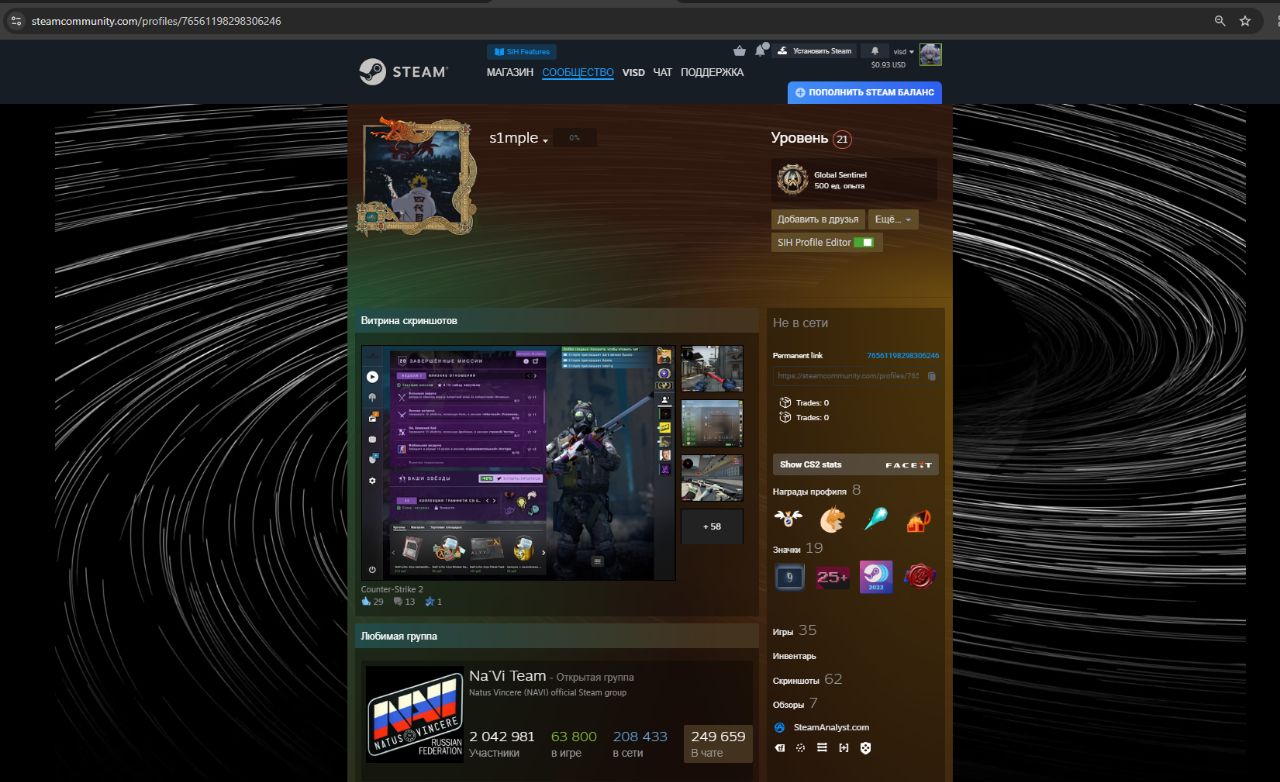Open the middle small screenshot thumbnail
This screenshot has height=782, width=1280.
(712, 423)
